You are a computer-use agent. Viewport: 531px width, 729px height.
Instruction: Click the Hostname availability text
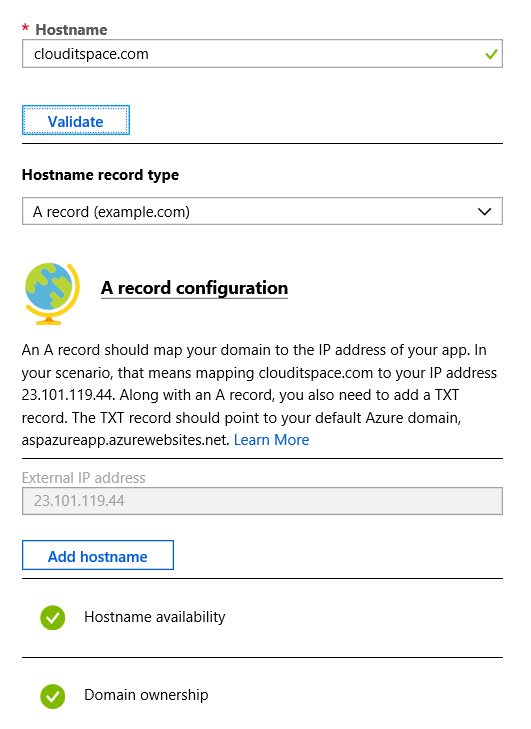[x=155, y=617]
